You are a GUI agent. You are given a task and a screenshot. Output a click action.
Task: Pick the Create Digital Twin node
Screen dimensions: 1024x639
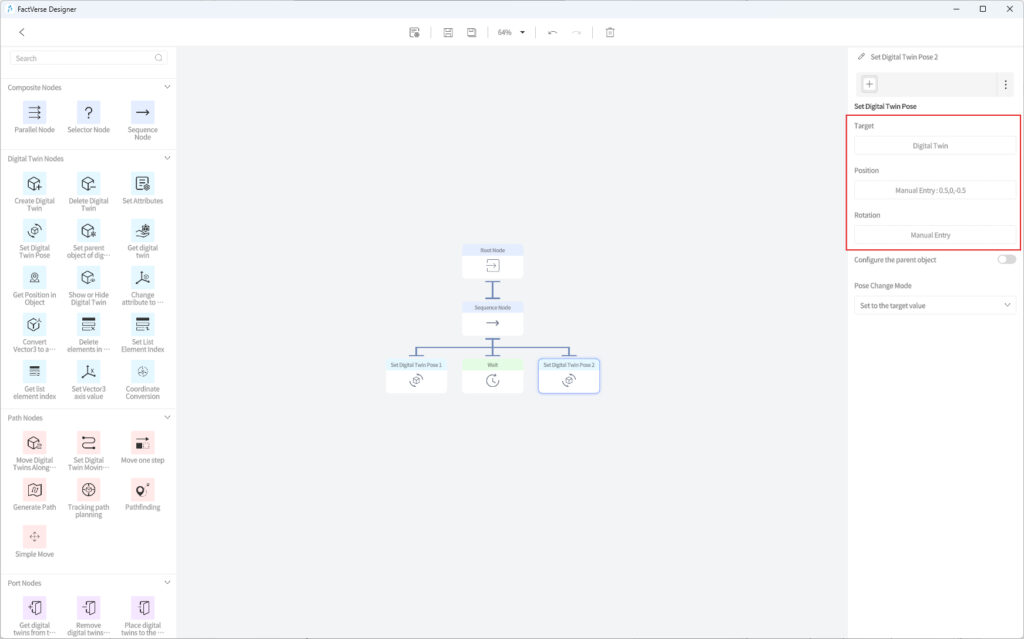(x=35, y=184)
